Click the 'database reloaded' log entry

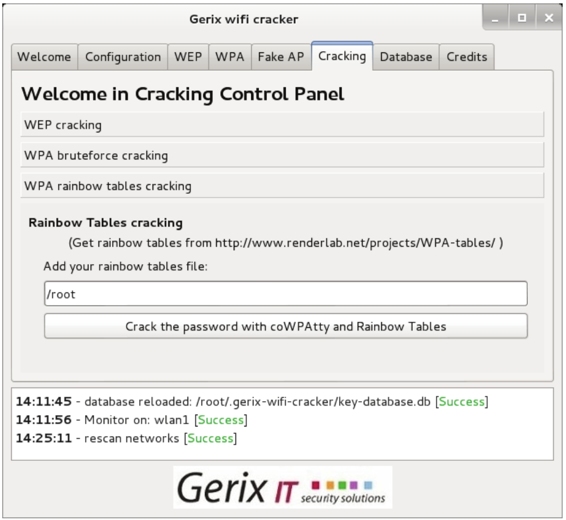click(252, 402)
